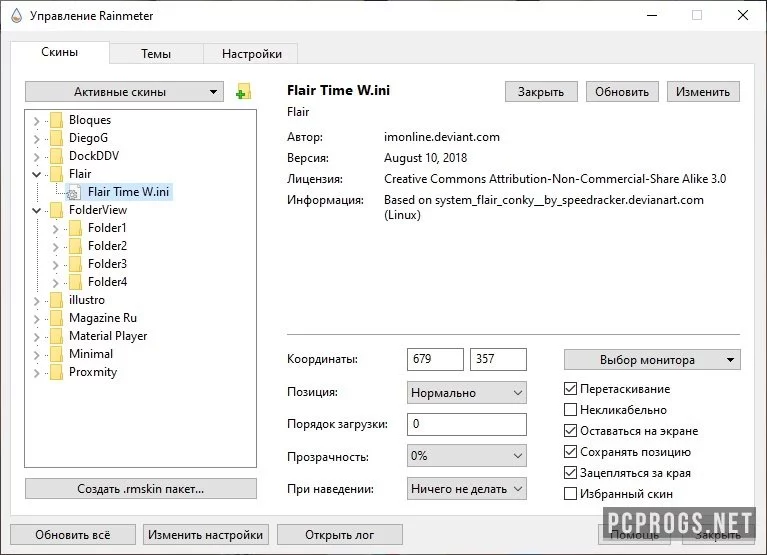Viewport: 767px width, 555px height.
Task: Click the Magazine Ru folder icon
Action: tap(57, 318)
